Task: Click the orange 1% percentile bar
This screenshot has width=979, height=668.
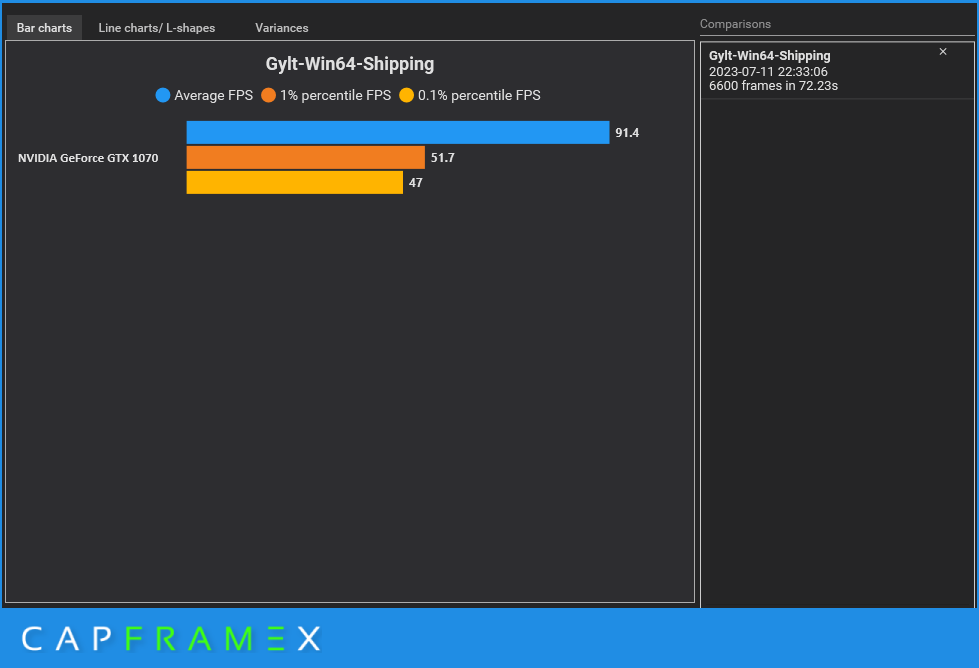Action: point(305,157)
